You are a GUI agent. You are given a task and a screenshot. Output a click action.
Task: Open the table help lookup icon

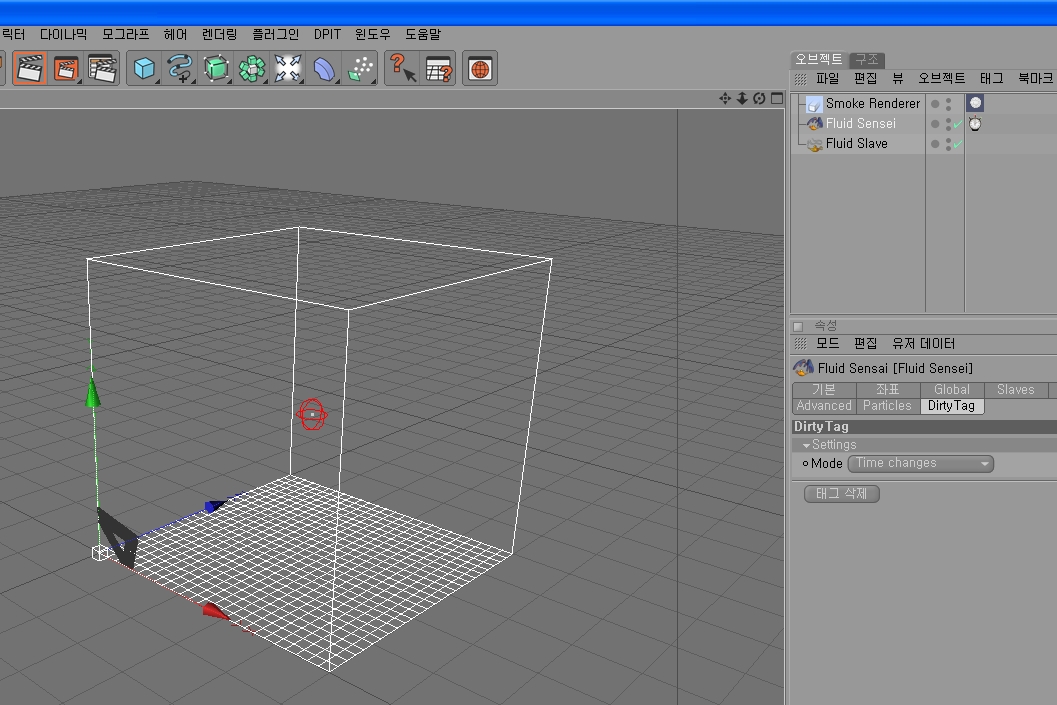coord(438,68)
